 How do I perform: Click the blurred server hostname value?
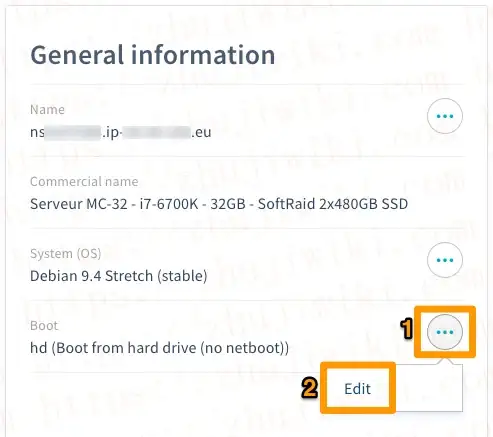(121, 132)
